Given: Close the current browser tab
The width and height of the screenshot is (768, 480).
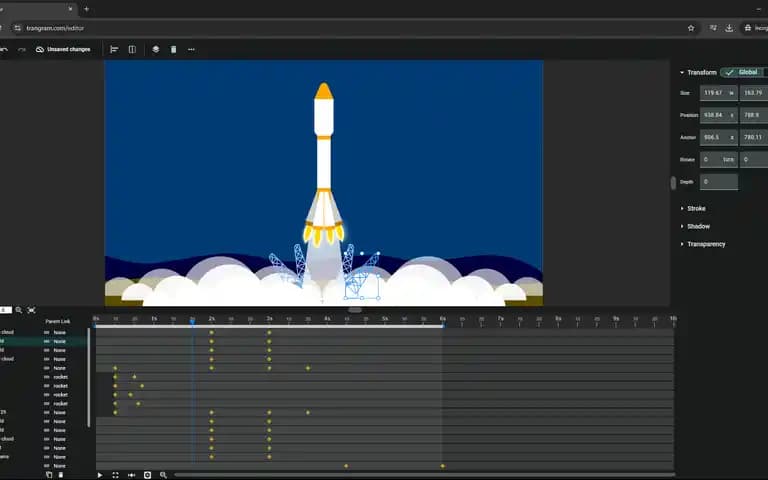Looking at the screenshot, I should (71, 9).
